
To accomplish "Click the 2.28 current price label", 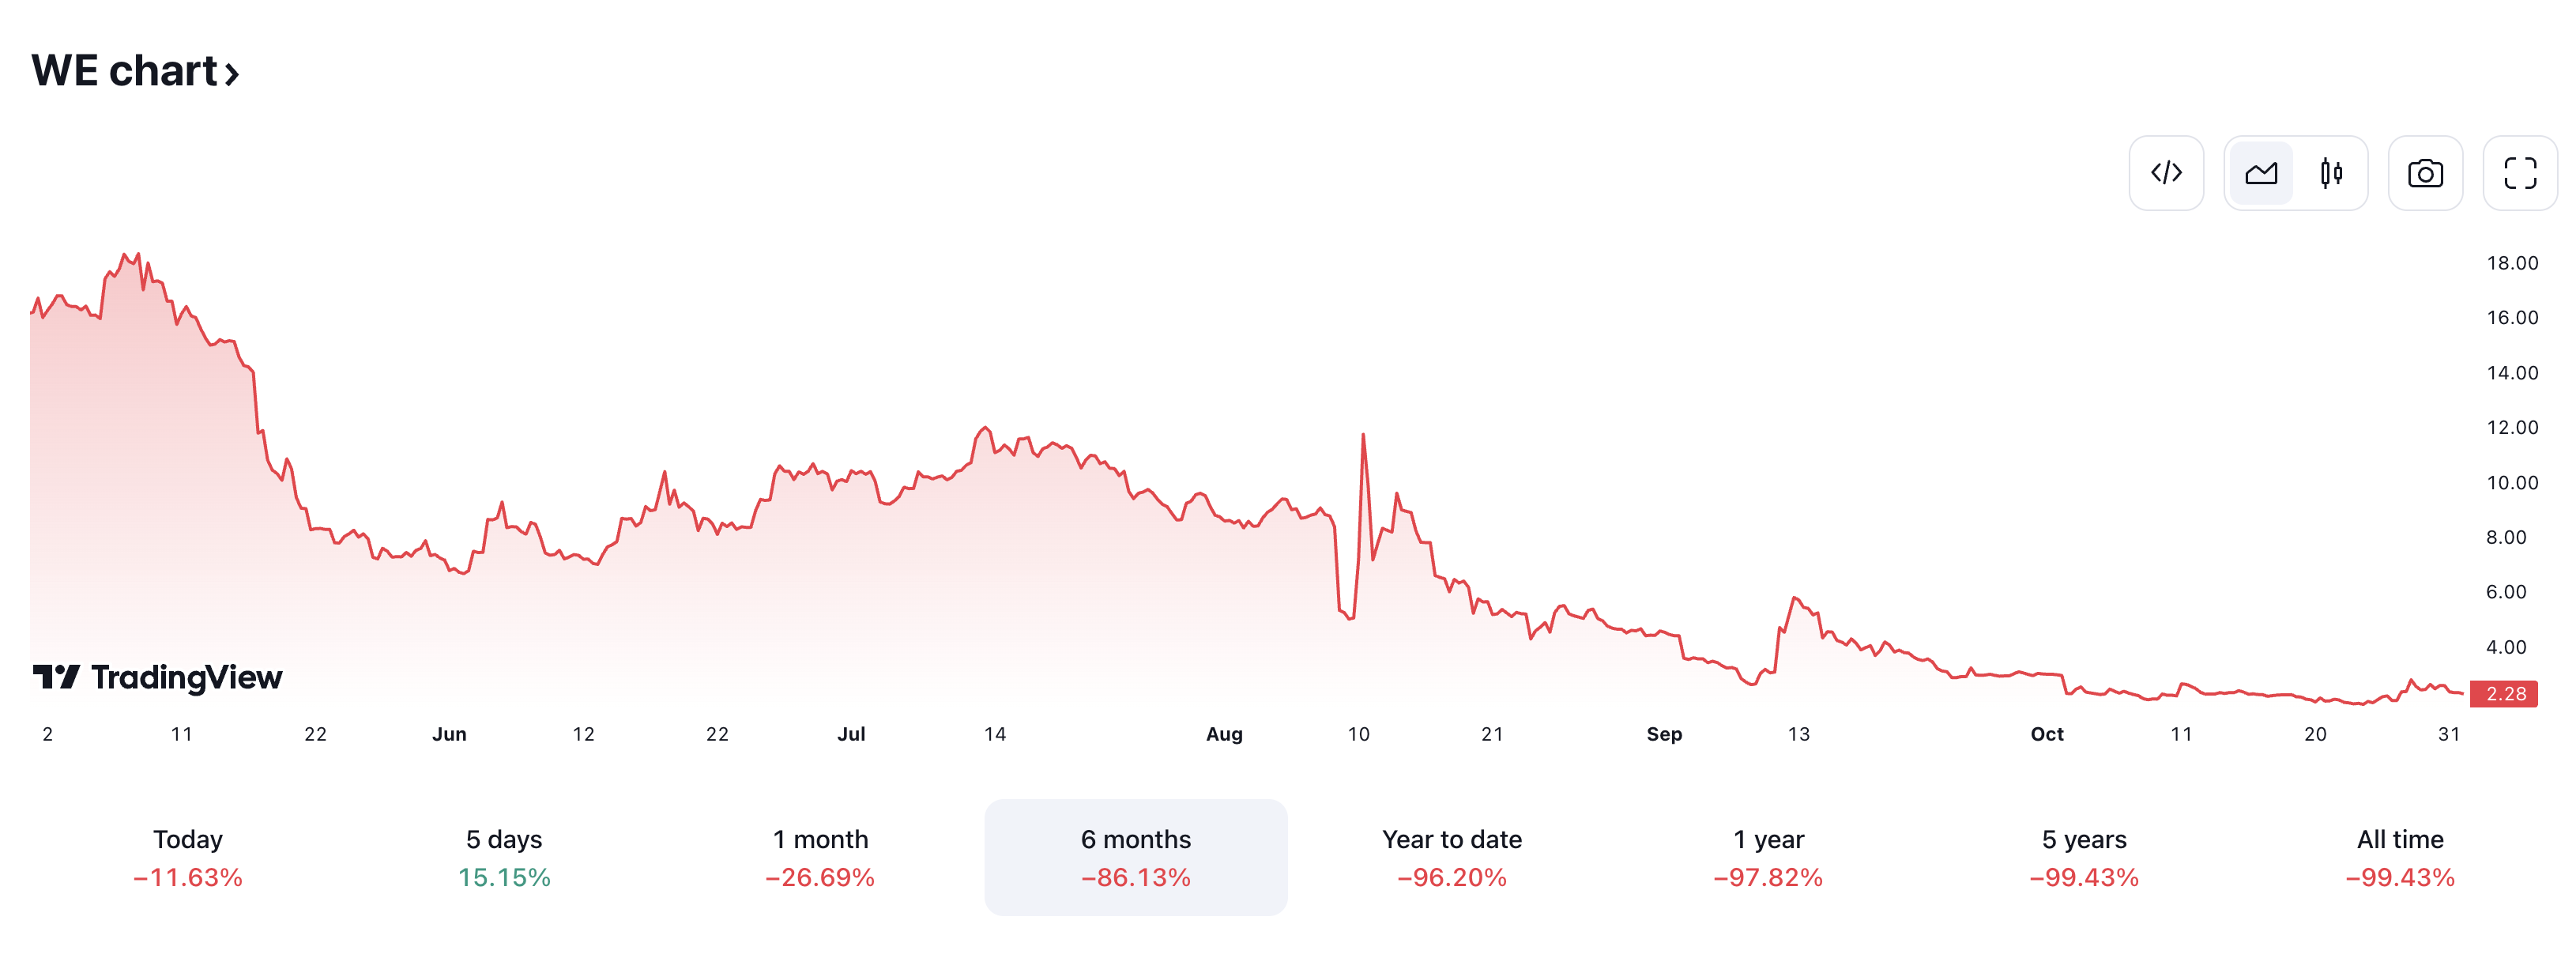I will [x=2505, y=693].
